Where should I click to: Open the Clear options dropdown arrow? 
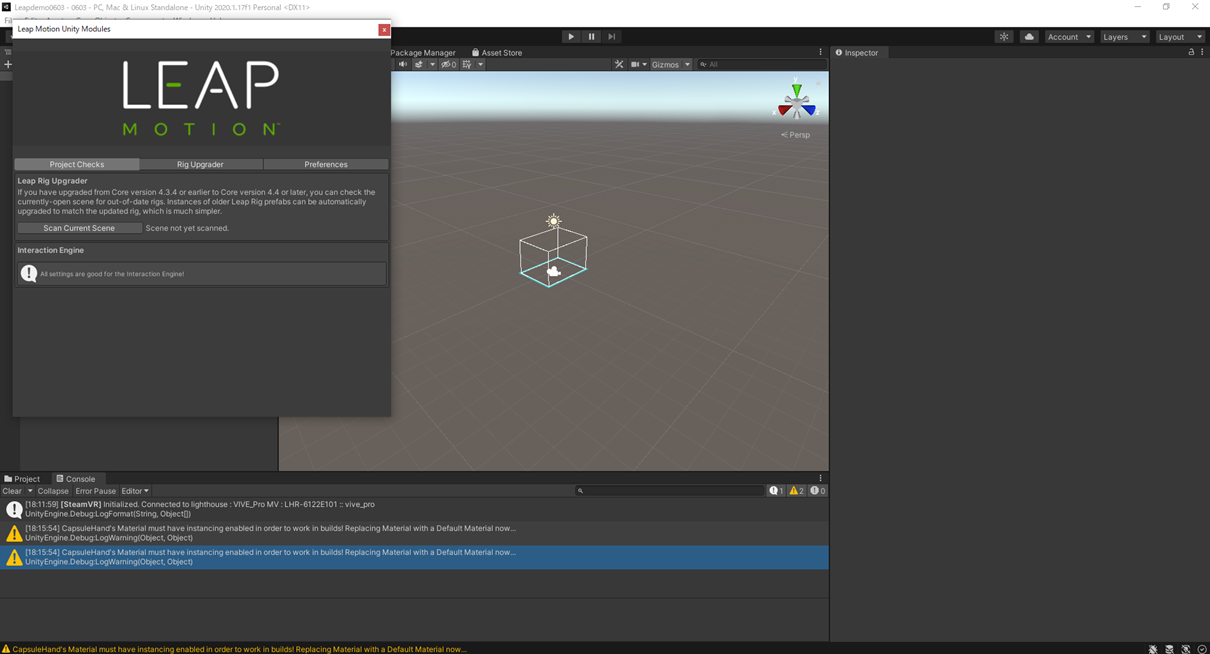tap(30, 491)
